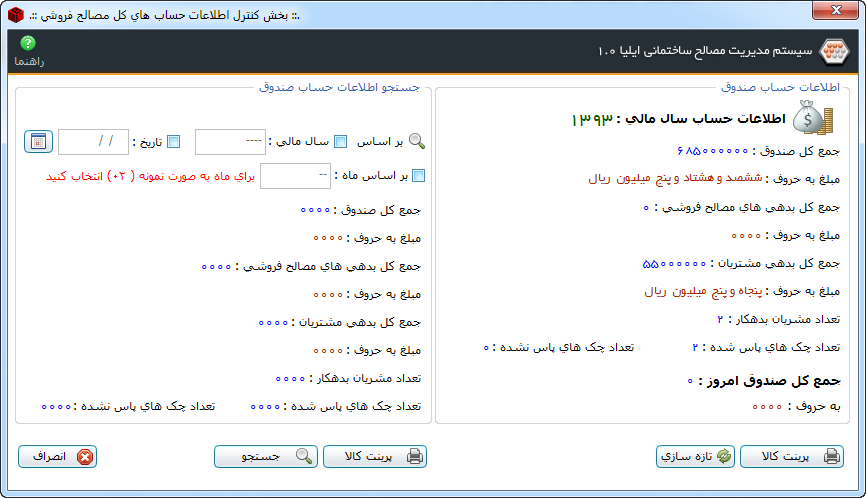Click the magnifier icon beside بر اساس

pyautogui.click(x=417, y=142)
